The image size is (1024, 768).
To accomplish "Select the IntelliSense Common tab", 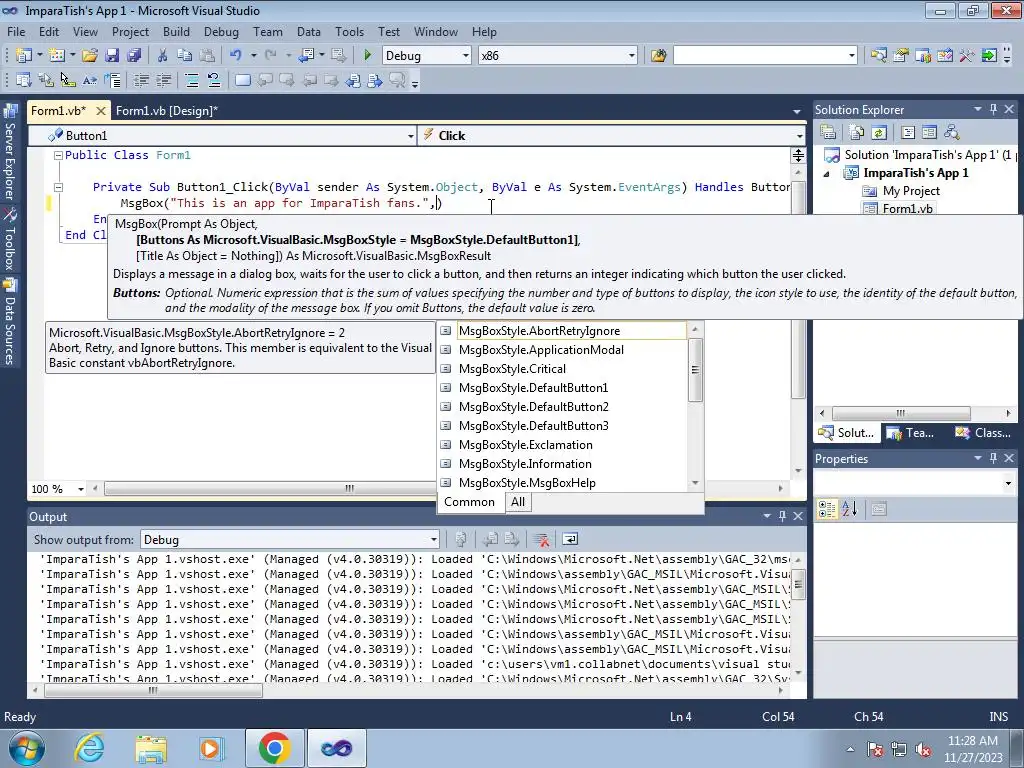I will [470, 502].
